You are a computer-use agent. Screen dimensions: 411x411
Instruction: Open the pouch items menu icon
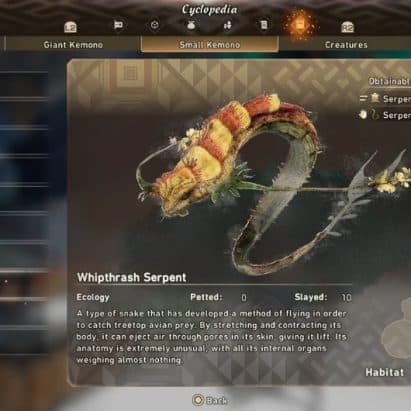click(x=191, y=25)
